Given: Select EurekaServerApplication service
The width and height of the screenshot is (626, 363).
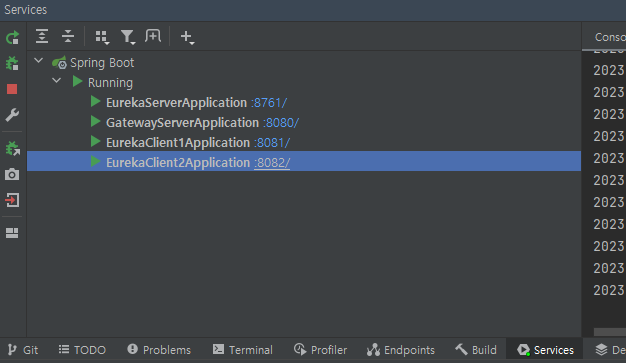Looking at the screenshot, I should (x=176, y=103).
